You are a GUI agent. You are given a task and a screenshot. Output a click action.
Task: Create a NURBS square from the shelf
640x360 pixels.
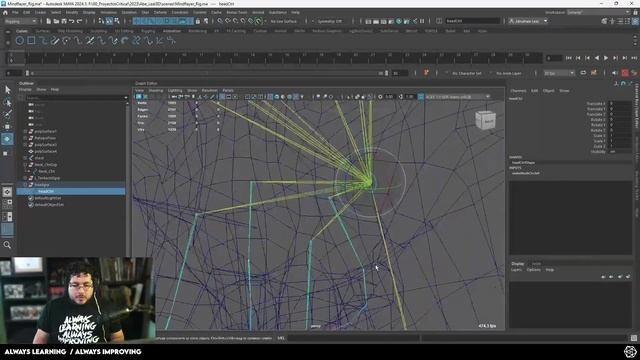pyautogui.click(x=31, y=40)
